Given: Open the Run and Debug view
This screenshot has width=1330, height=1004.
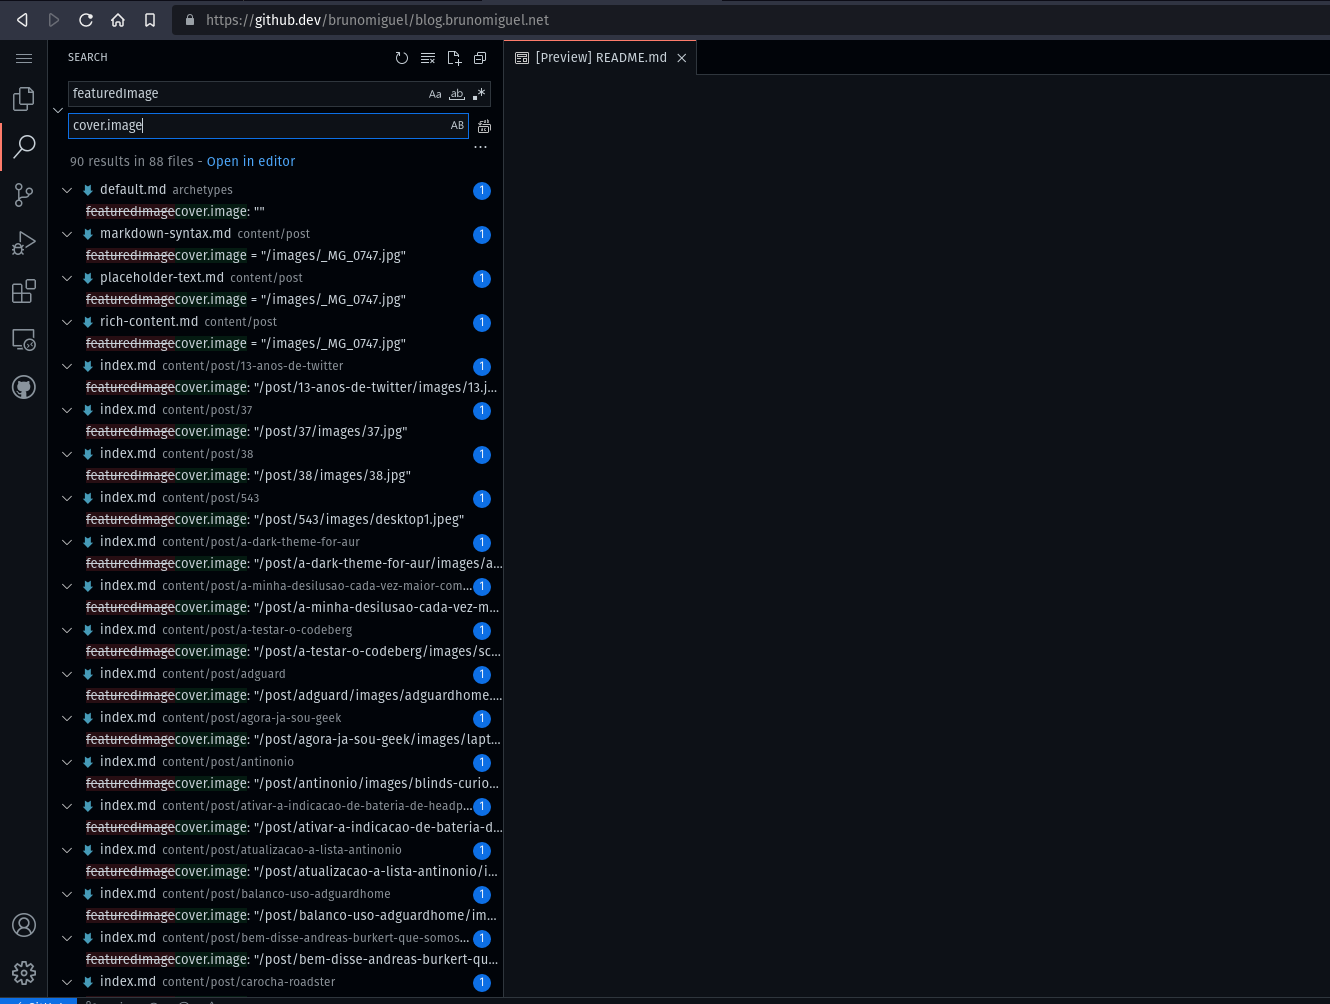Looking at the screenshot, I should click(24, 243).
